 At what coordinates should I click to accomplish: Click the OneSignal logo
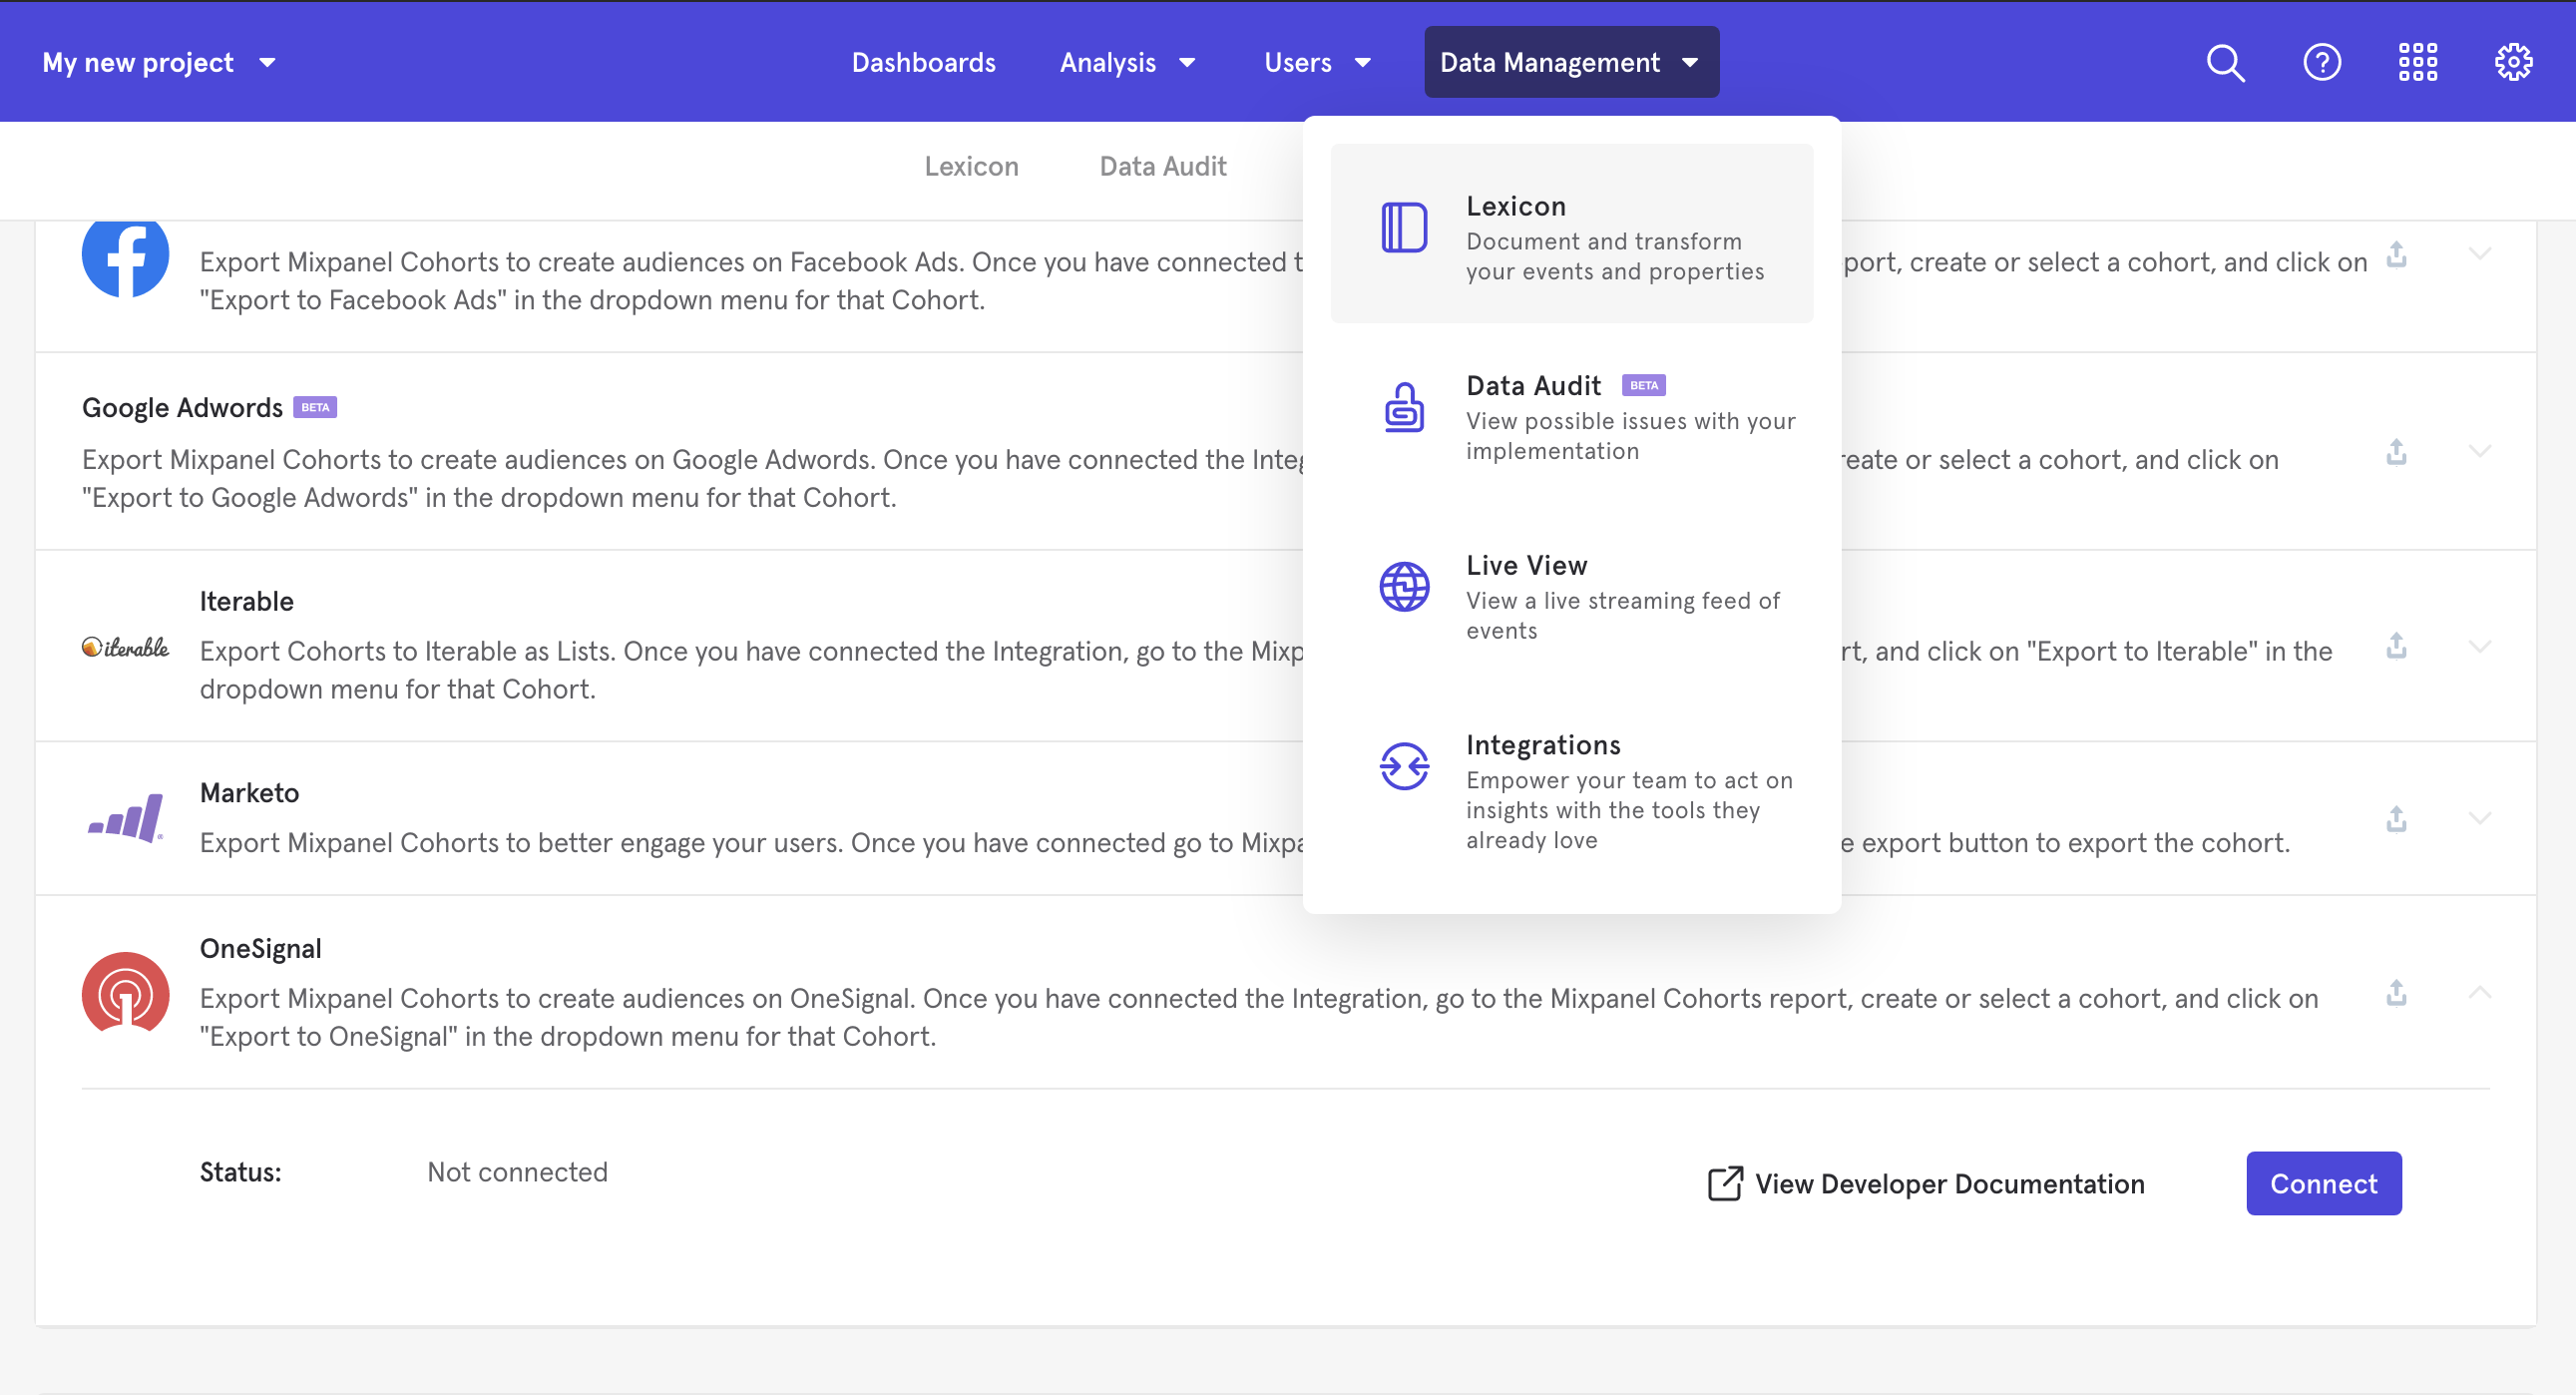tap(125, 993)
